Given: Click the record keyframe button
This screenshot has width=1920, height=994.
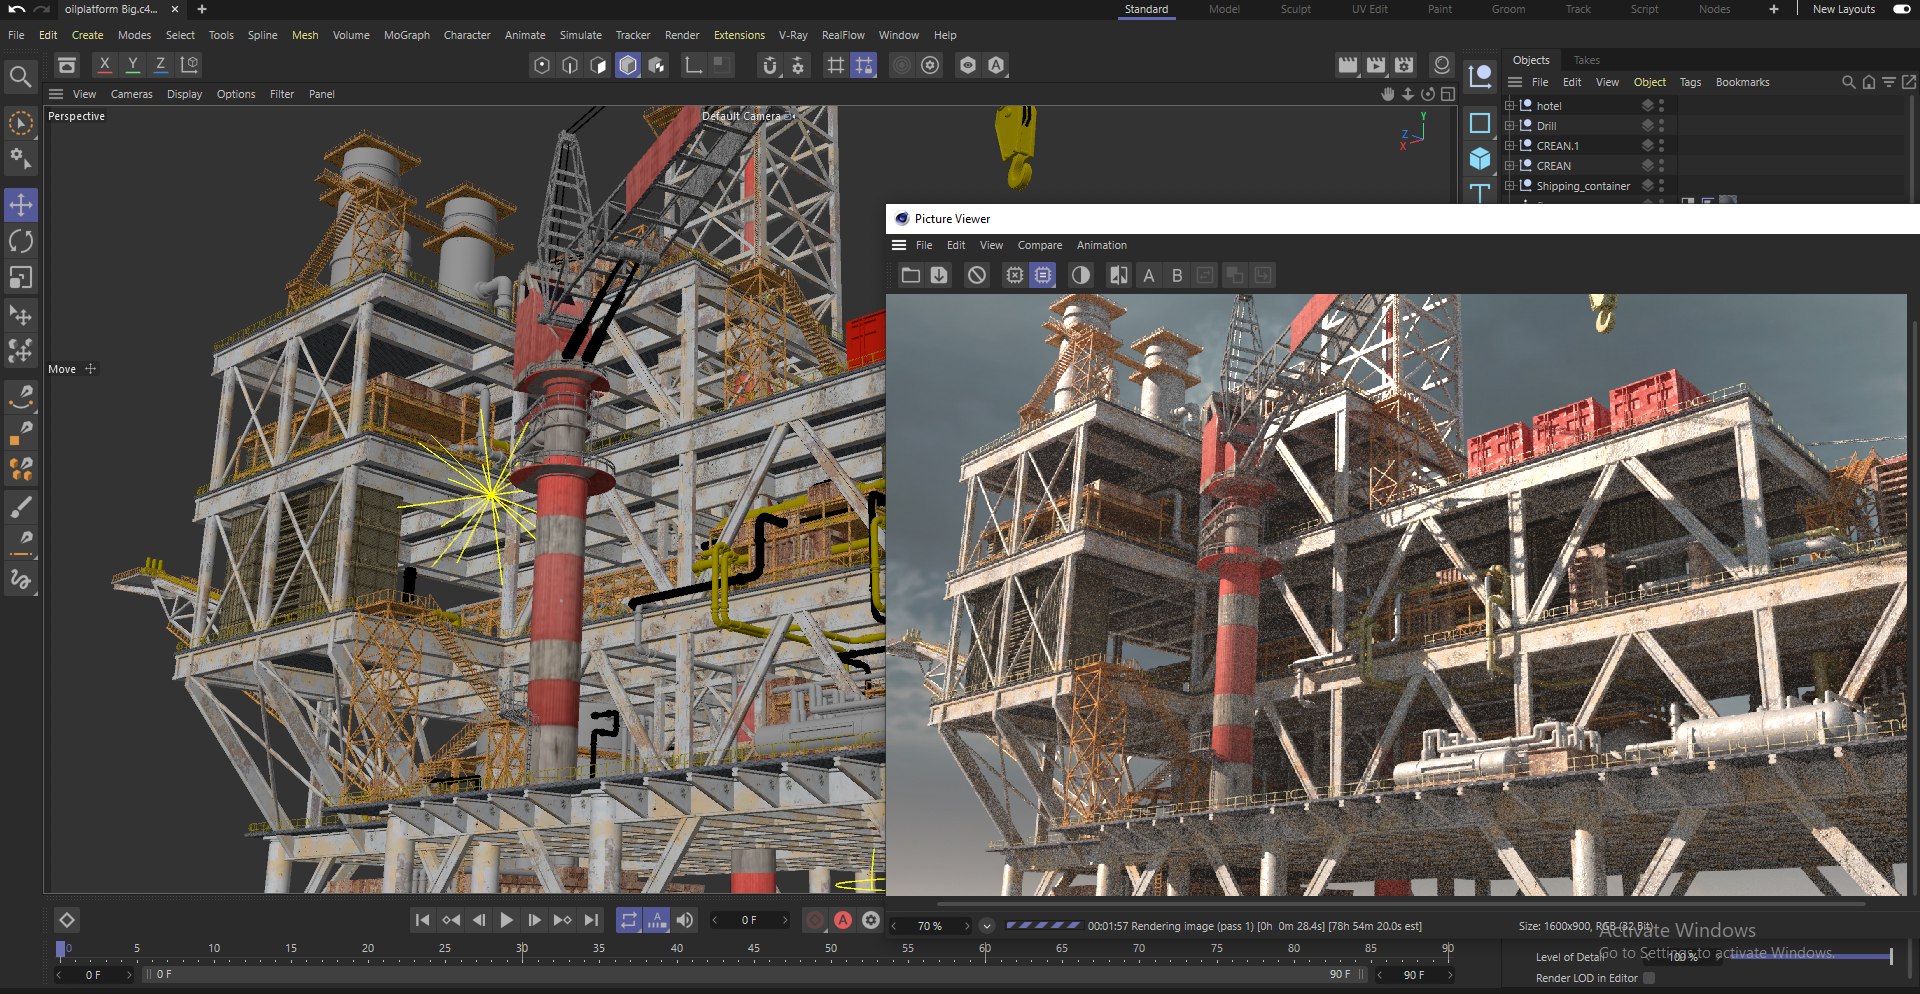Looking at the screenshot, I should click(x=815, y=920).
